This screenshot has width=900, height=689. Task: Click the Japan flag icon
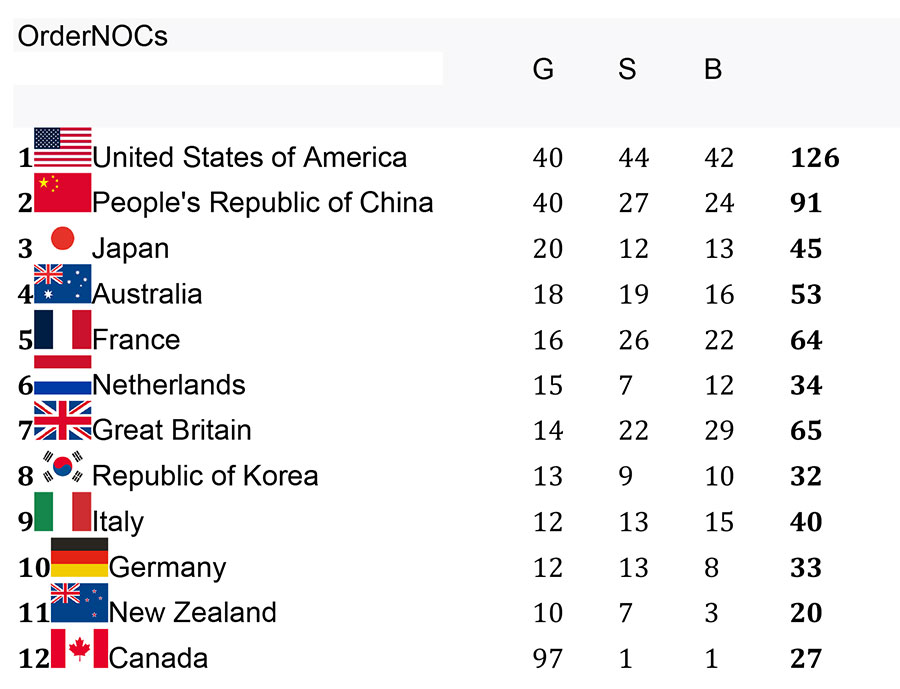tap(63, 238)
